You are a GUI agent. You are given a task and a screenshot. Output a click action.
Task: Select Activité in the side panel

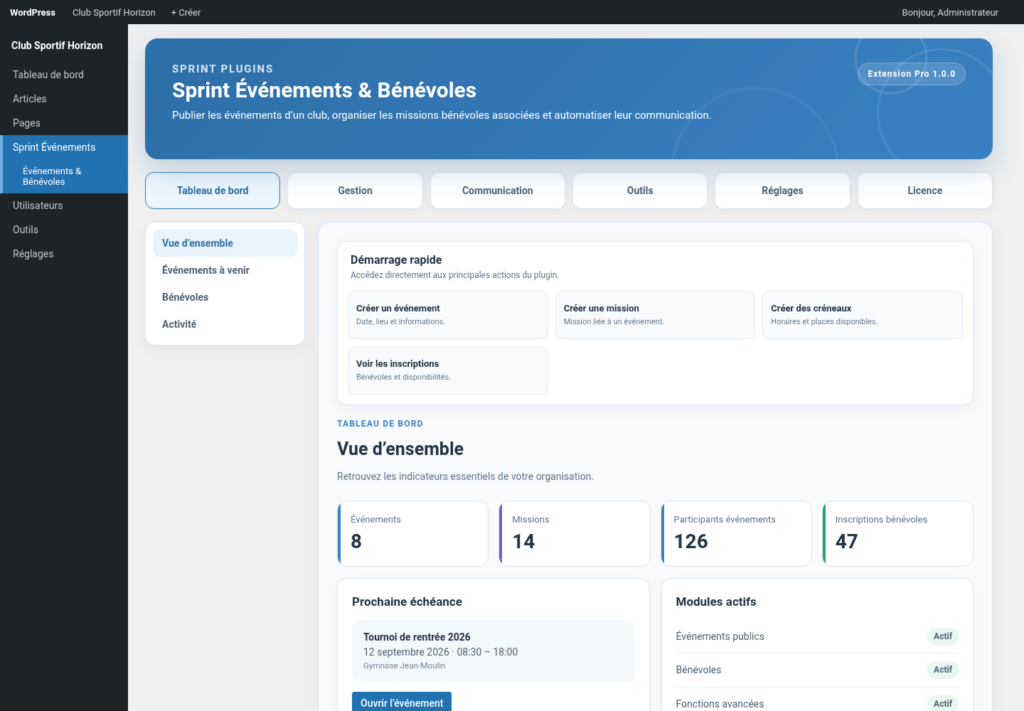click(225, 324)
